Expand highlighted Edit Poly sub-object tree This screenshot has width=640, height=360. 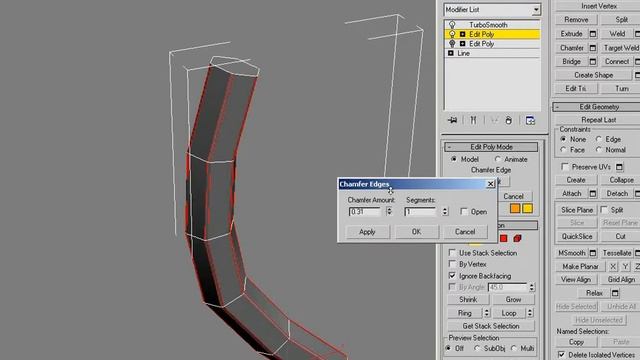[x=462, y=34]
